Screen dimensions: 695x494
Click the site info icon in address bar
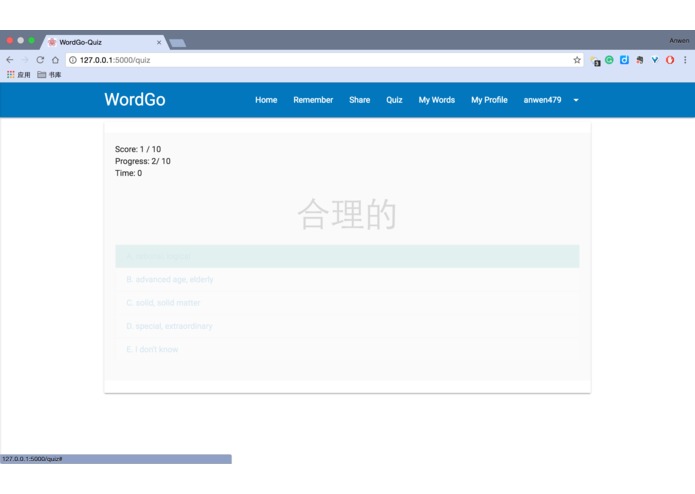(73, 60)
